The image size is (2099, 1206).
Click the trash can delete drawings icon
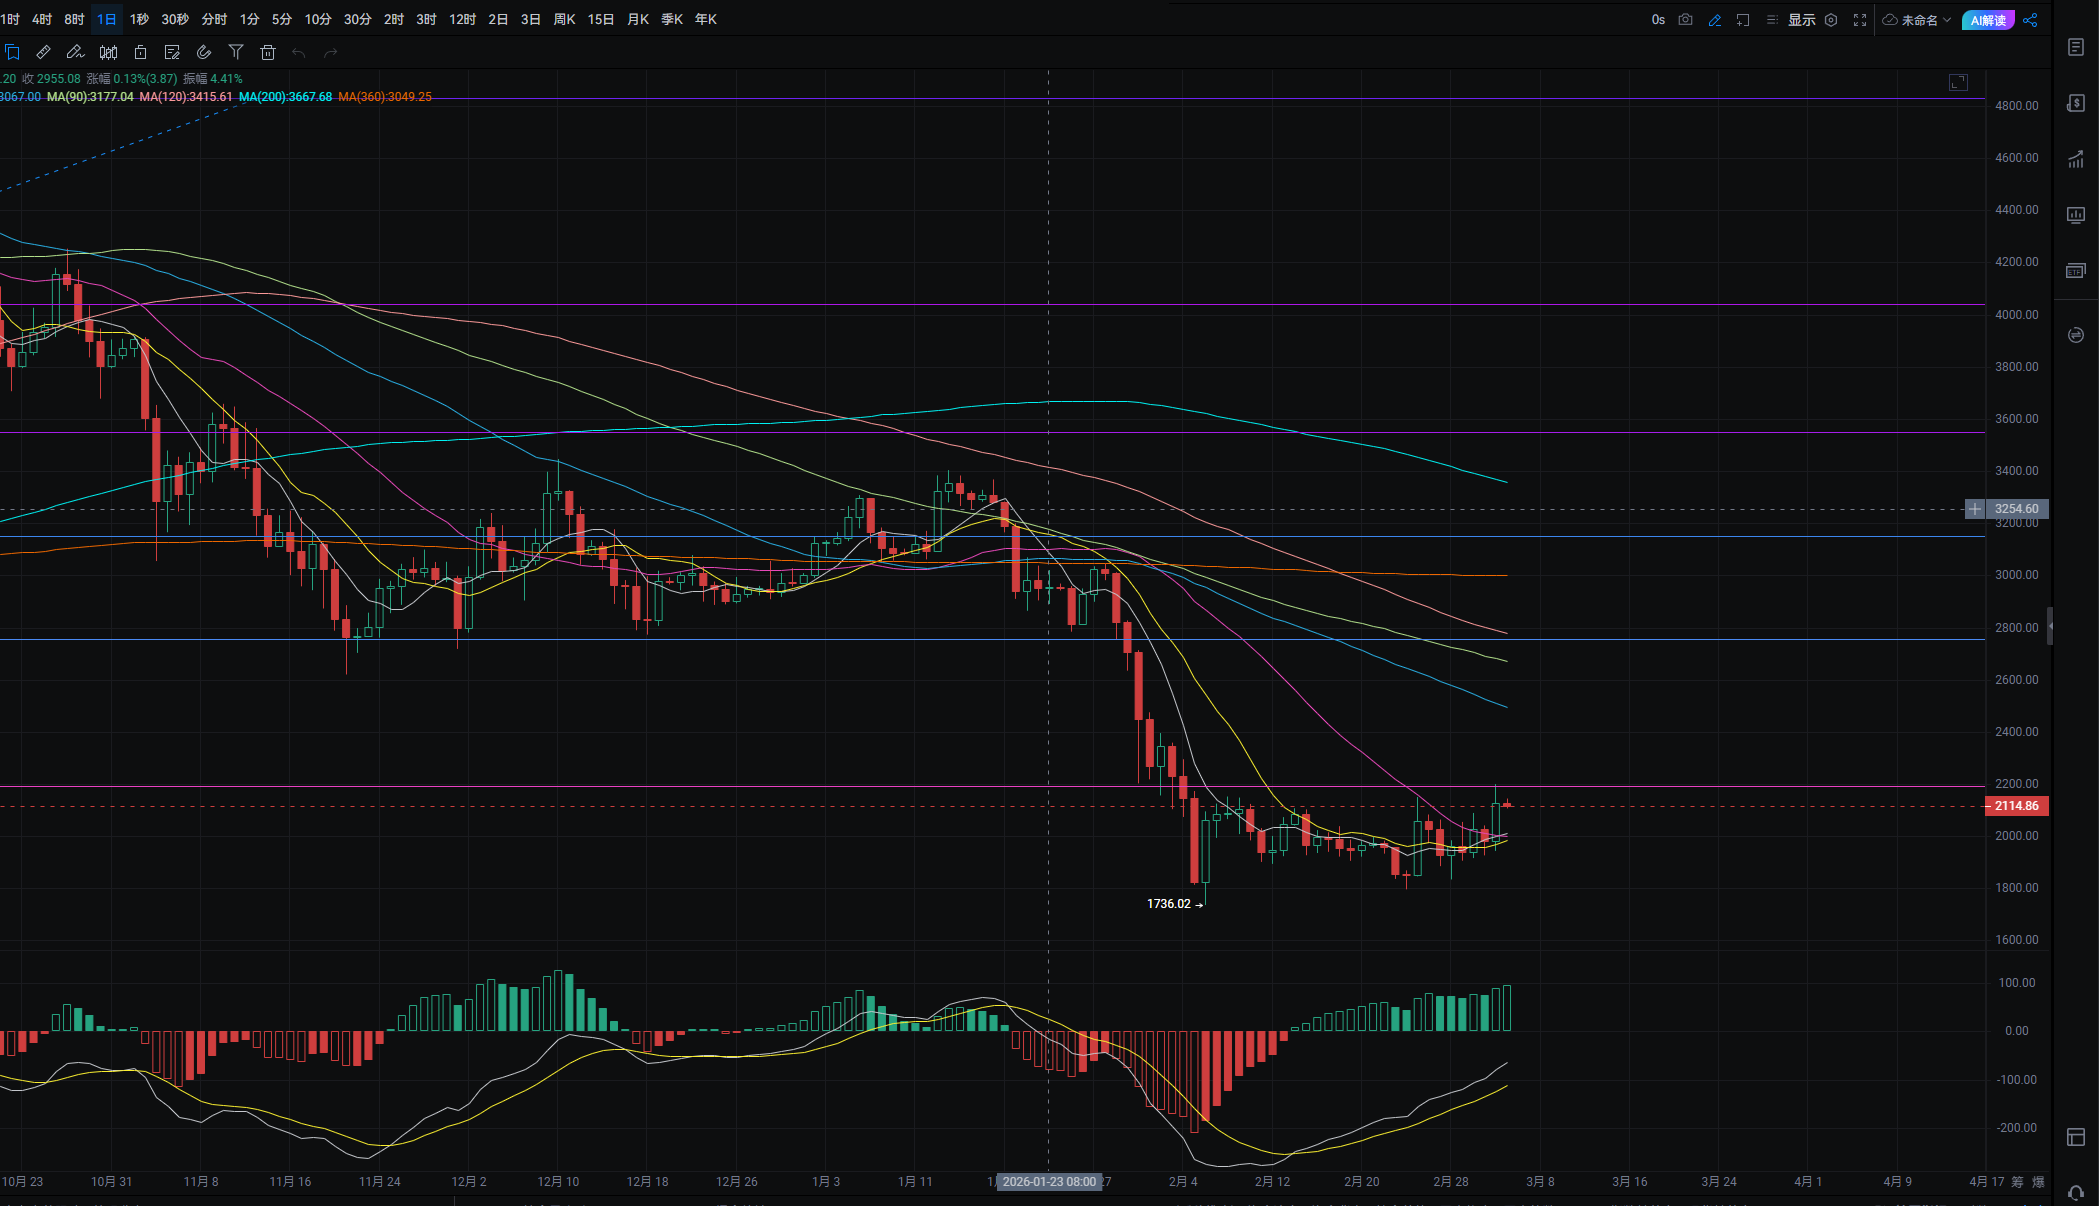tap(268, 52)
